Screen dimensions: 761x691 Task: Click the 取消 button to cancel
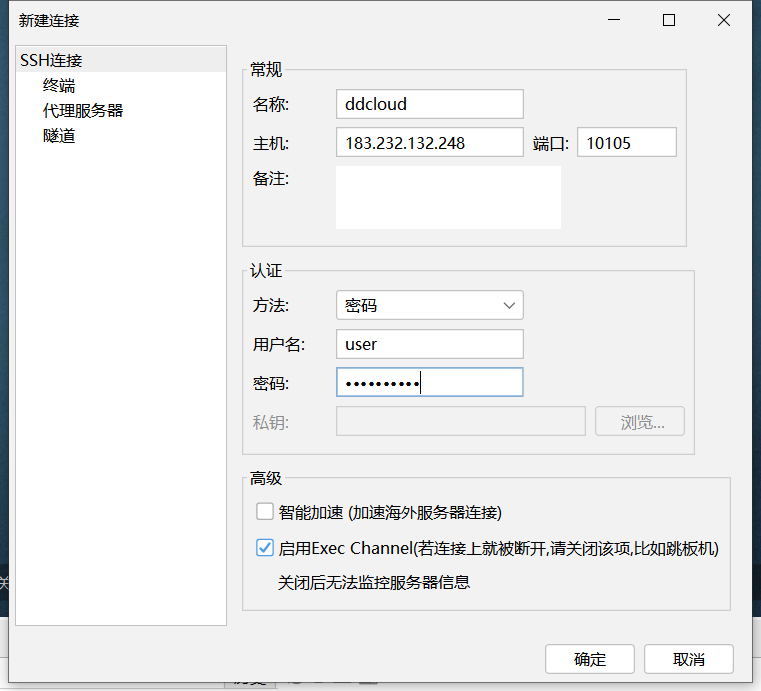tap(689, 659)
